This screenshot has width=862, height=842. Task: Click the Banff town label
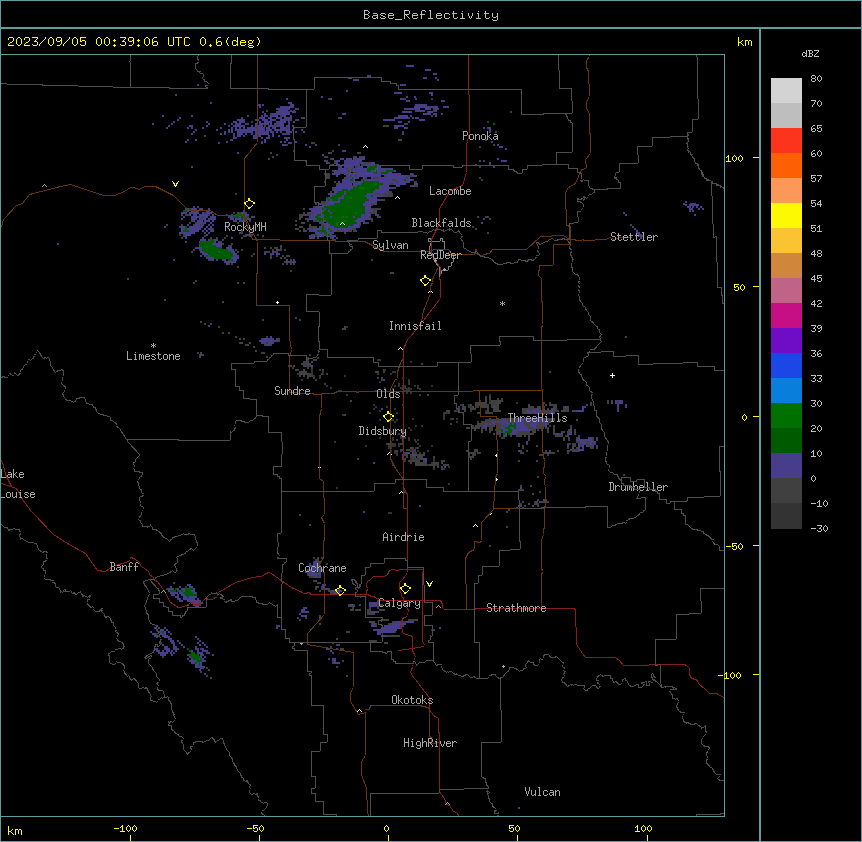124,567
